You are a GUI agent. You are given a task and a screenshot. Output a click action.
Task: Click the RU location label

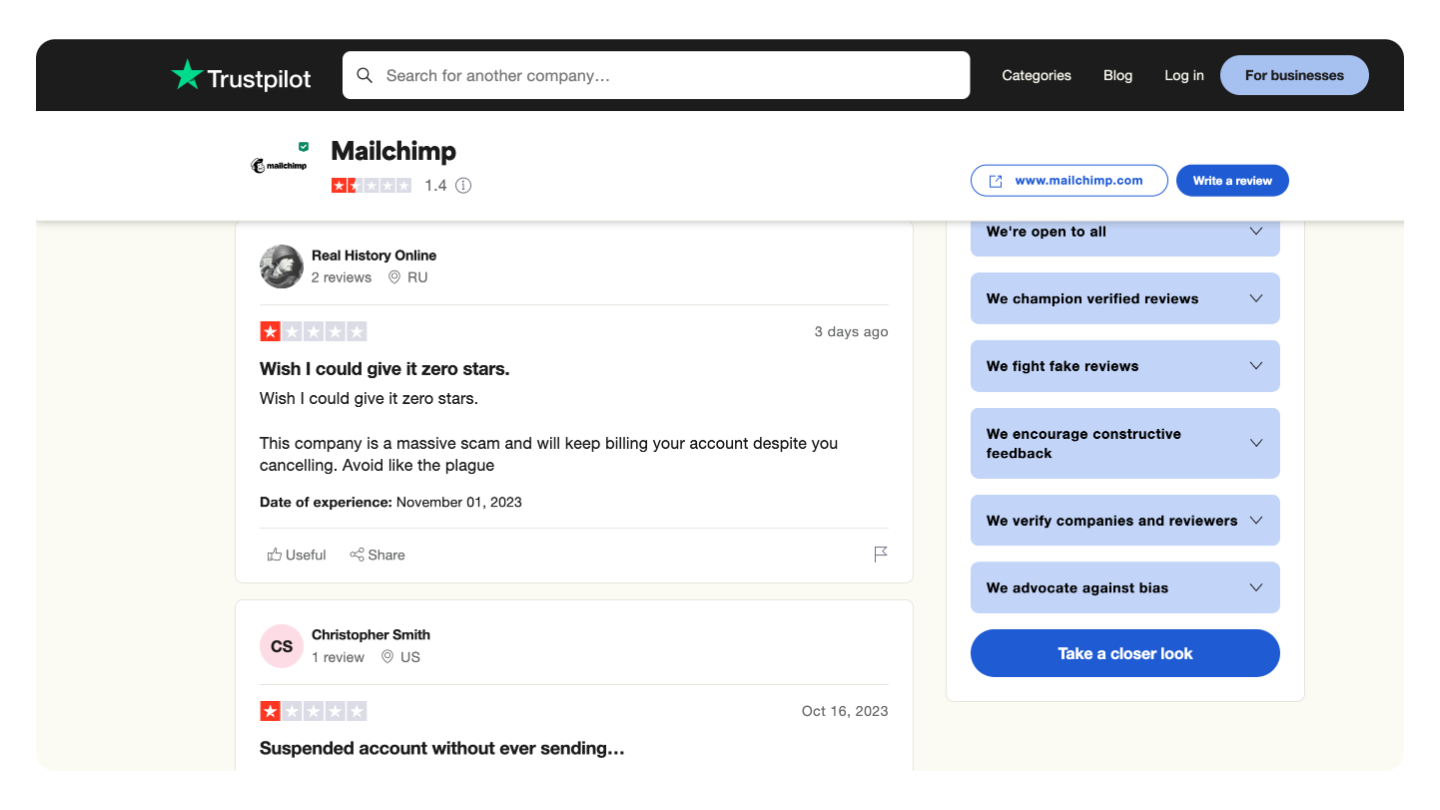[x=409, y=277]
